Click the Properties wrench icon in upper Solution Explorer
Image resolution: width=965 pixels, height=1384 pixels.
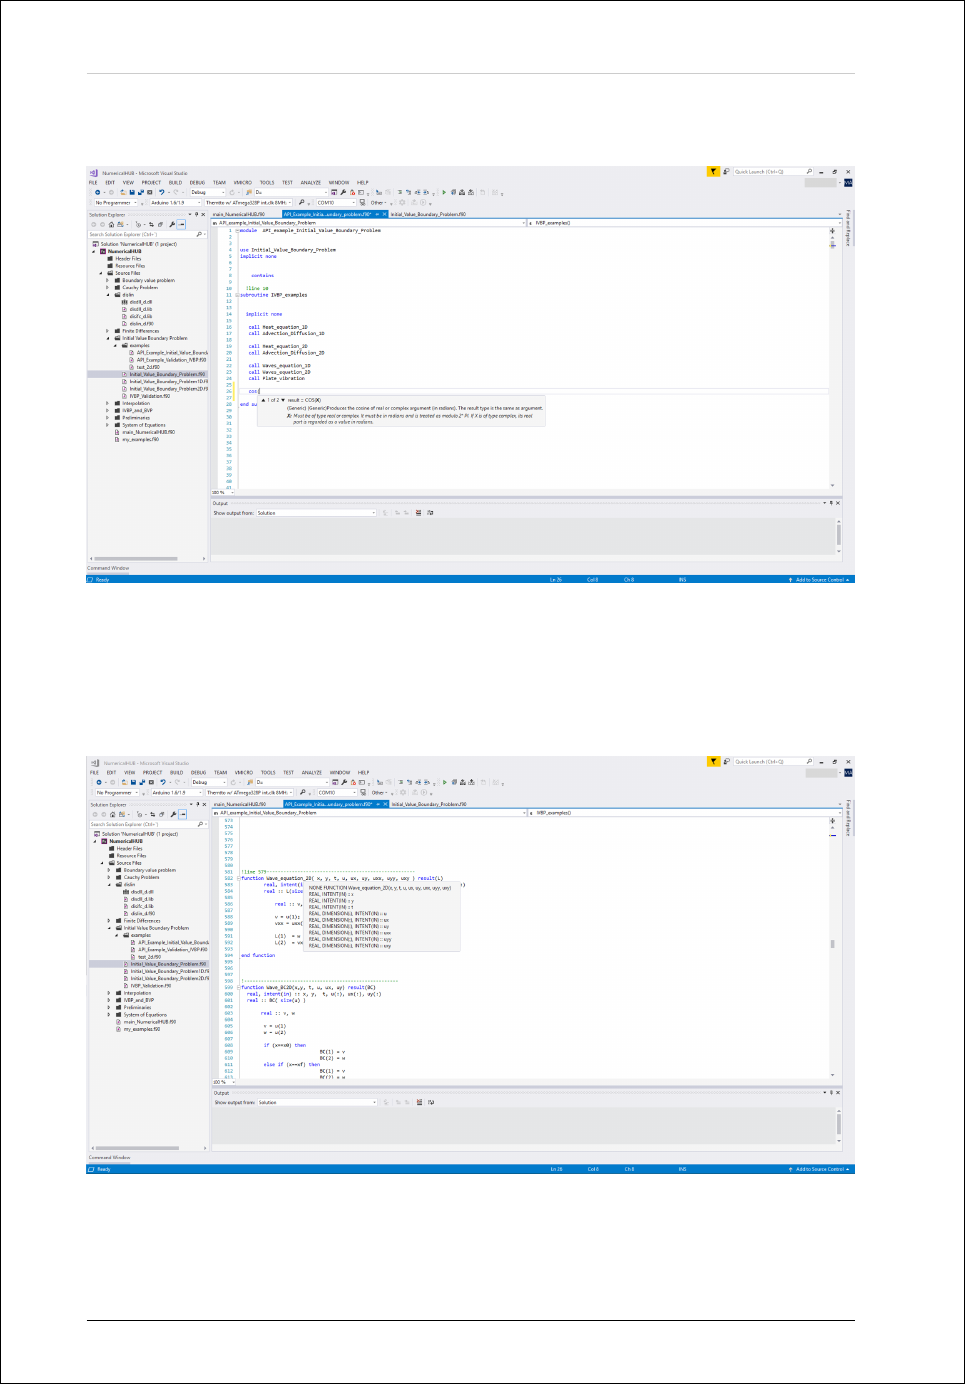click(172, 224)
